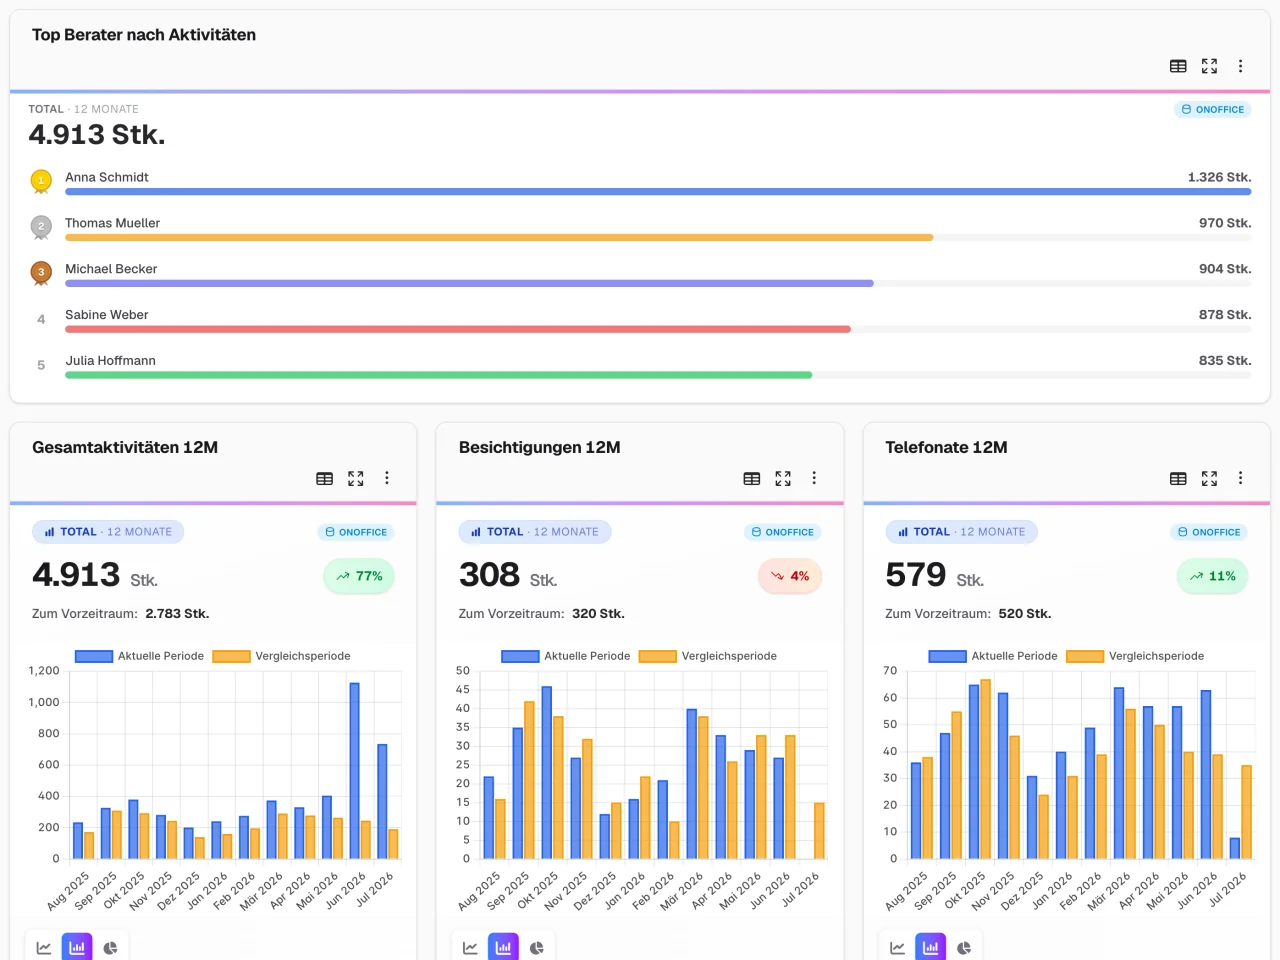1280x960 pixels.
Task: Click ONOFFICE badge in Besichtigungen card
Action: [x=783, y=533]
